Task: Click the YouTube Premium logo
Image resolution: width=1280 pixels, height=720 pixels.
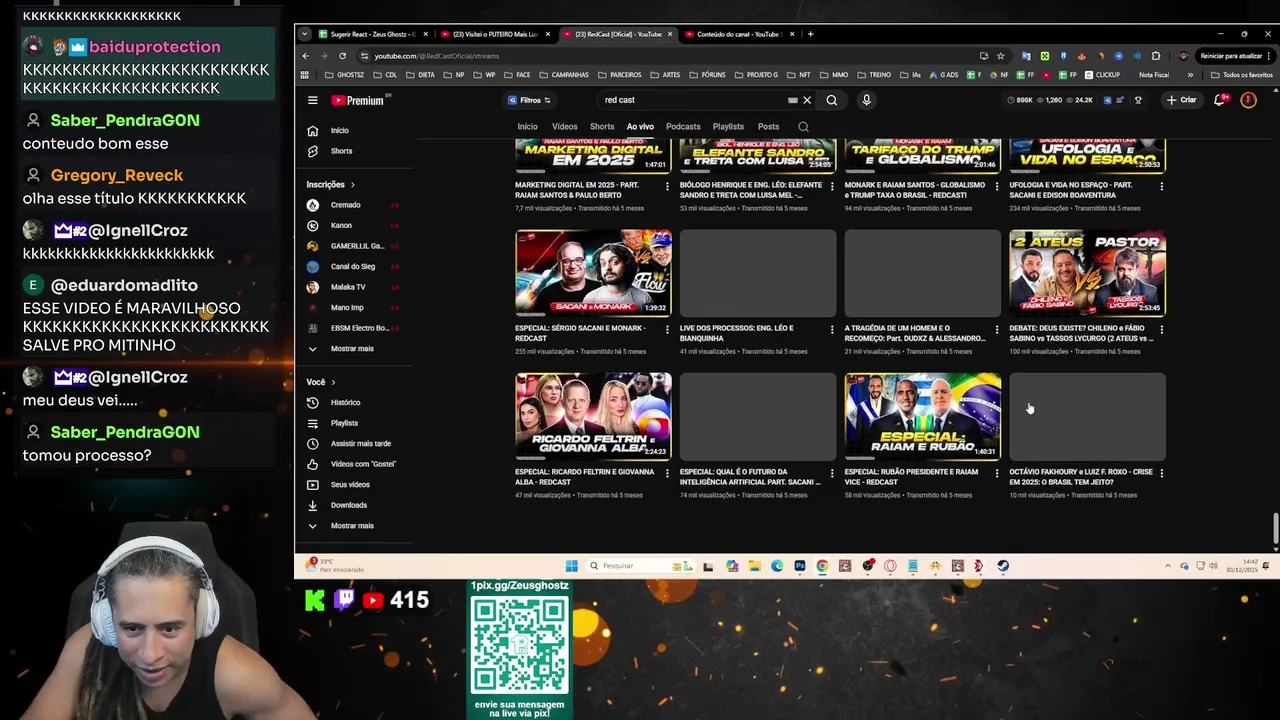Action: 358,100
